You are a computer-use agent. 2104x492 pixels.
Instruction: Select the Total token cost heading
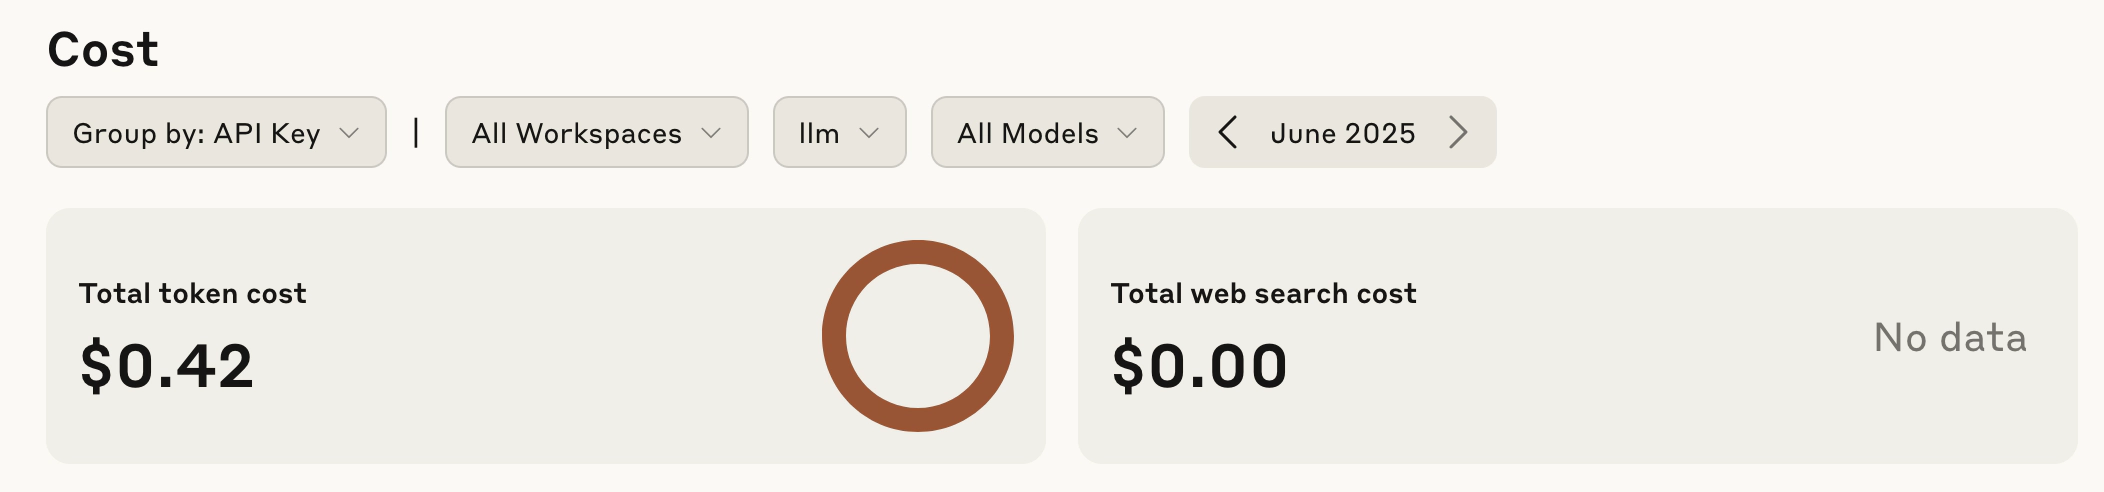[192, 293]
